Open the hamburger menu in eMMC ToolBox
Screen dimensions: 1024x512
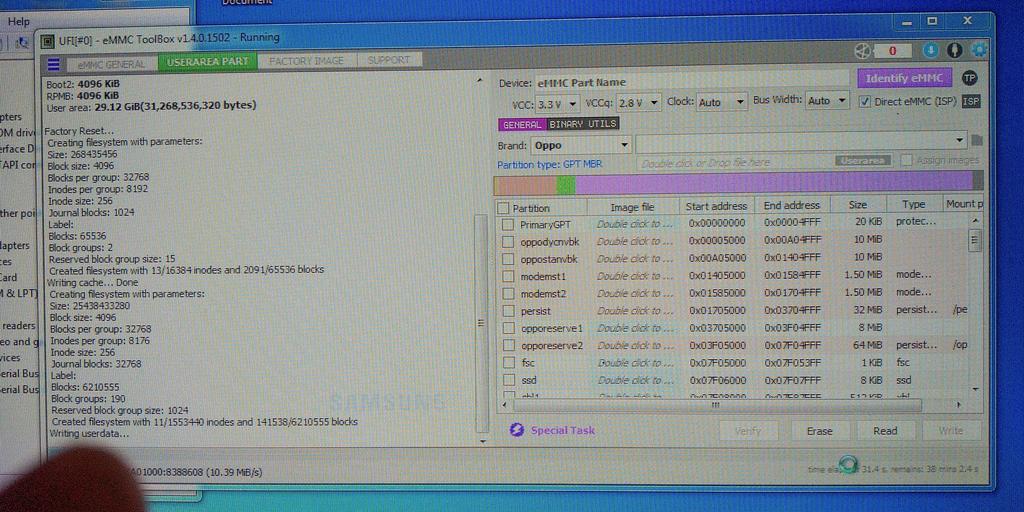point(54,63)
